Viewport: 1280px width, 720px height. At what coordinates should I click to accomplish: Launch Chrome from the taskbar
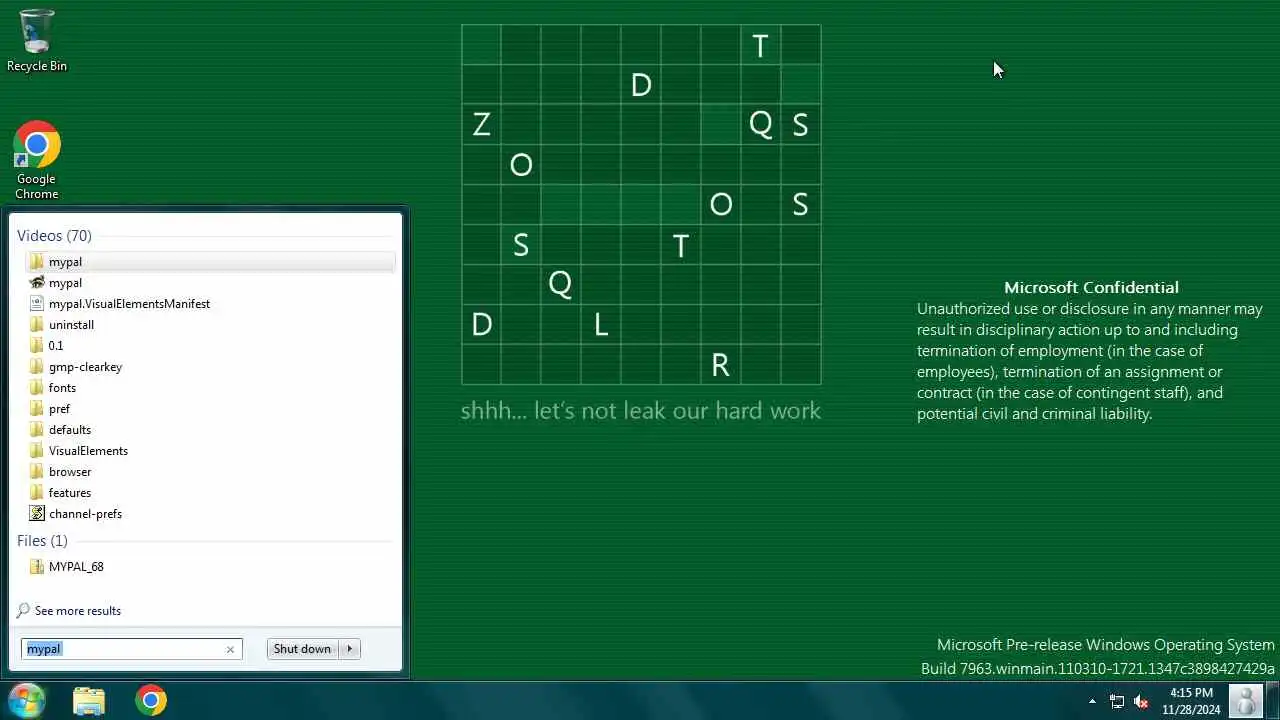(x=151, y=700)
